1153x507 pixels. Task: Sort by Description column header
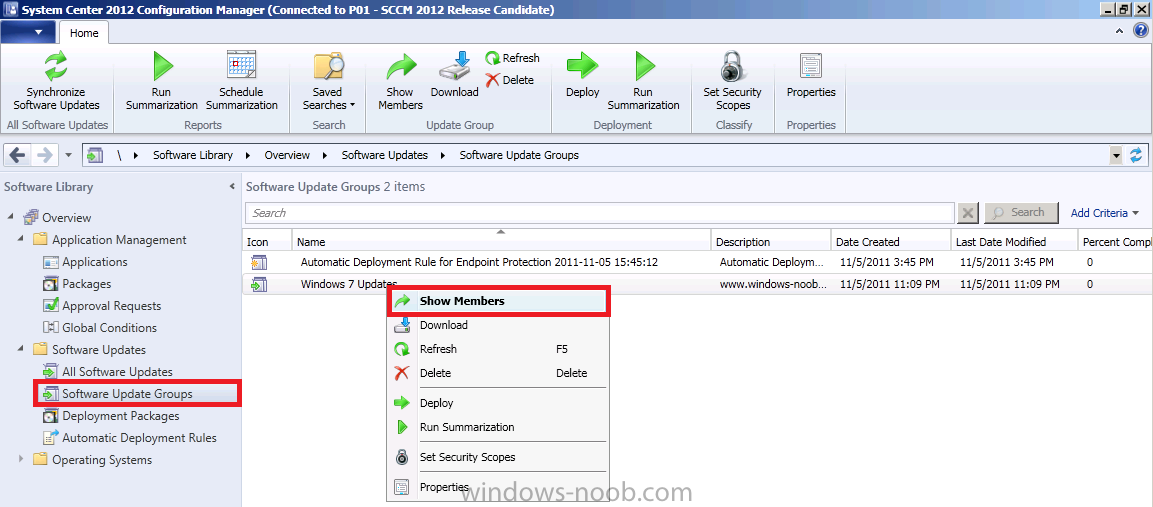pos(771,241)
